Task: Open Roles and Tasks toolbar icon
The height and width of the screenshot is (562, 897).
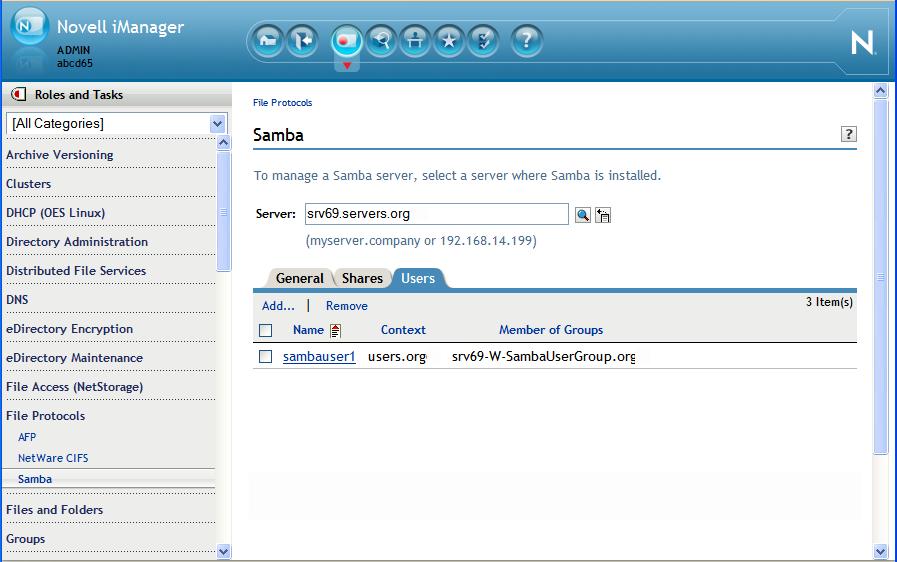Action: point(347,41)
